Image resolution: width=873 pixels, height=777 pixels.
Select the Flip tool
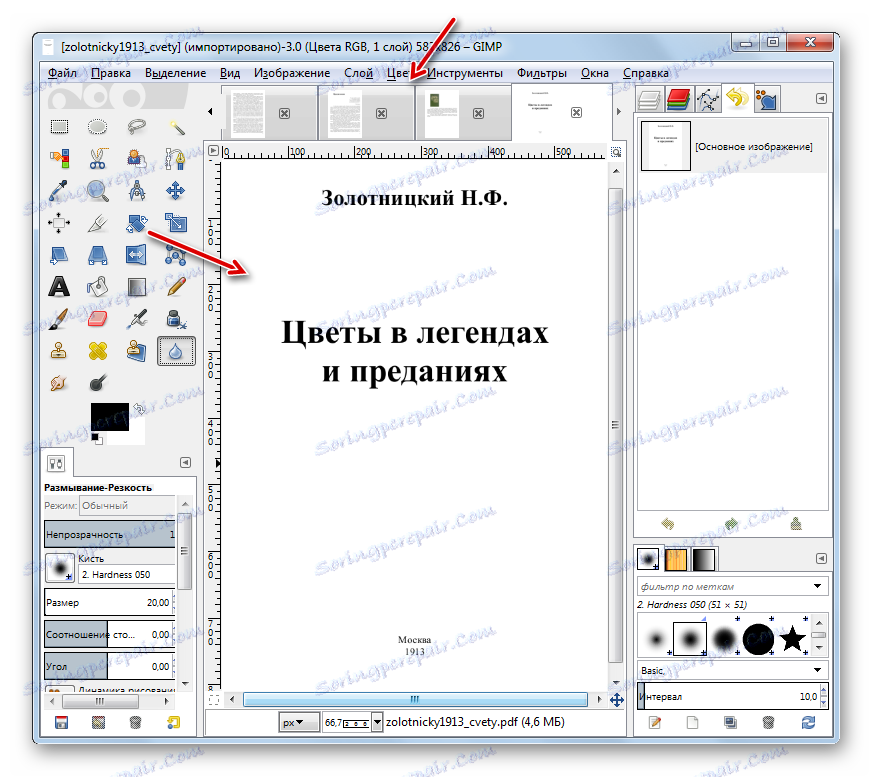click(136, 255)
